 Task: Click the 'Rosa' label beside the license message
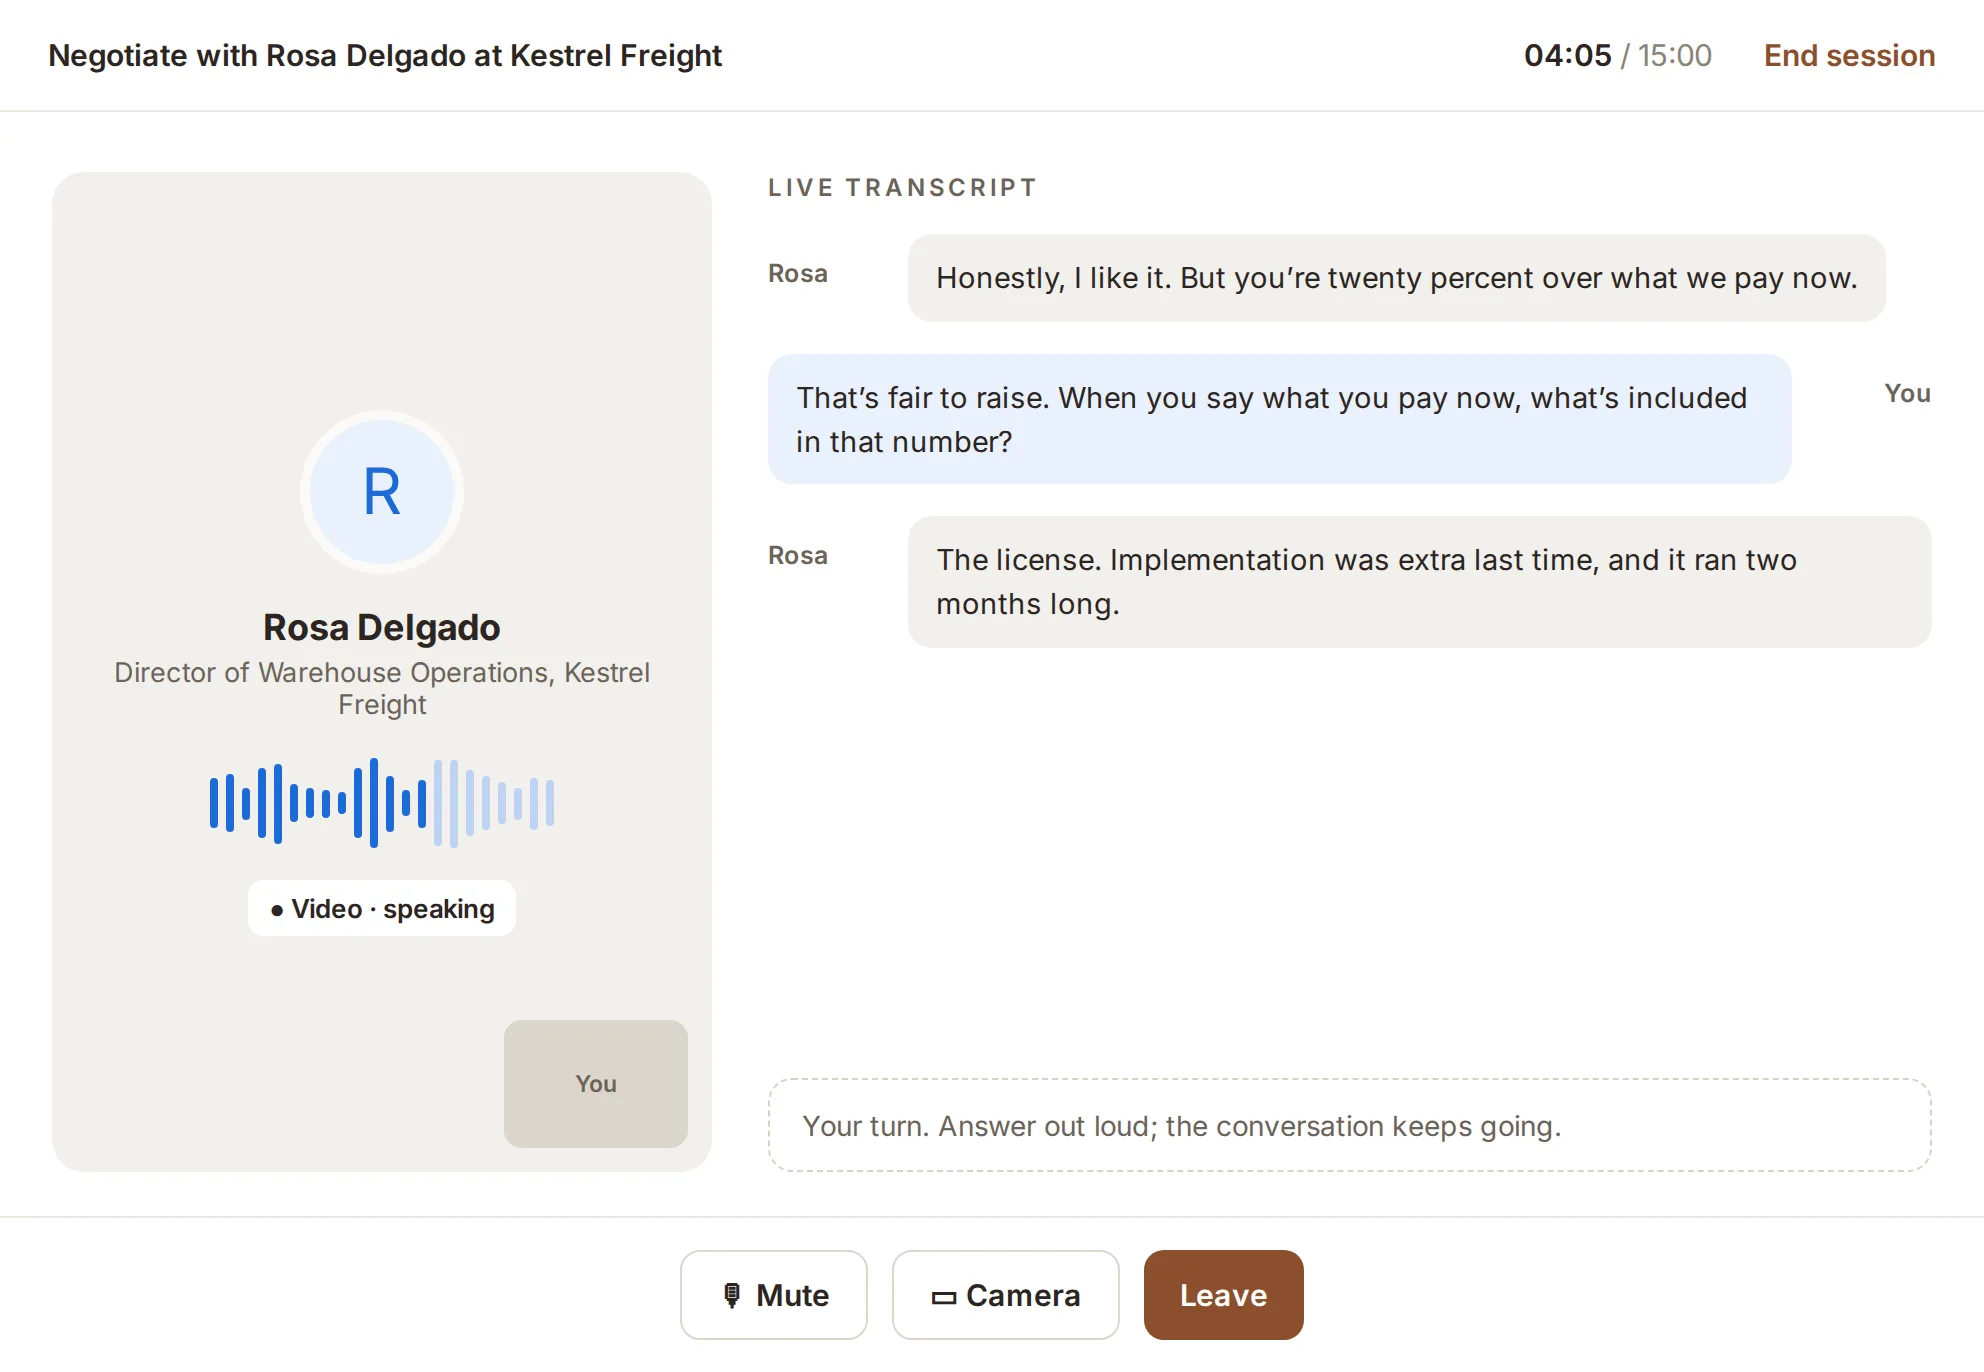point(797,555)
